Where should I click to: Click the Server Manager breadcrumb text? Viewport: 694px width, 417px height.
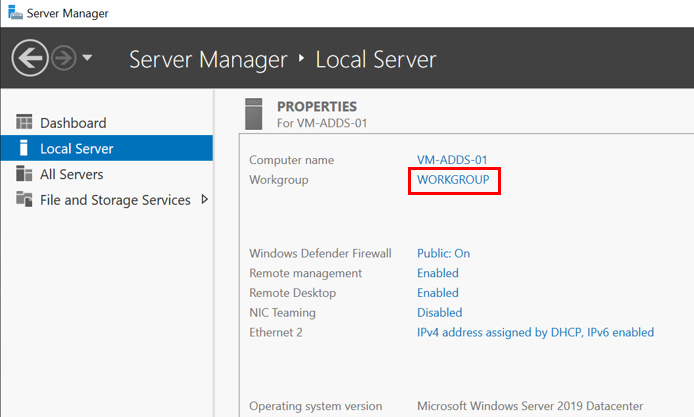[208, 59]
